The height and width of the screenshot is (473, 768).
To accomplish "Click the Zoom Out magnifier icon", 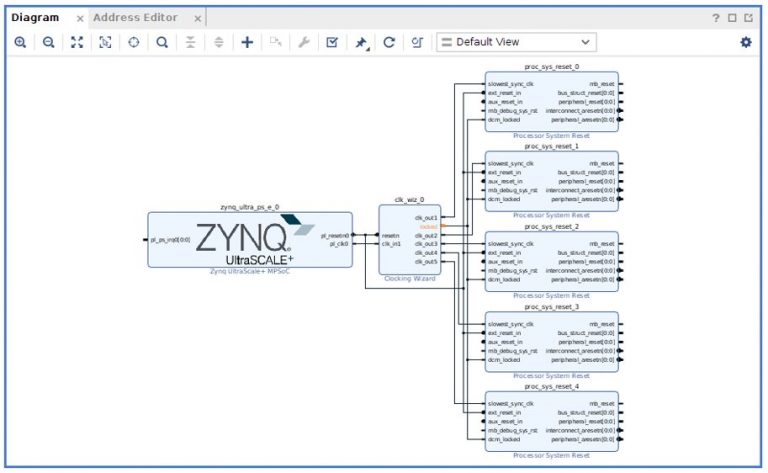I will (48, 43).
